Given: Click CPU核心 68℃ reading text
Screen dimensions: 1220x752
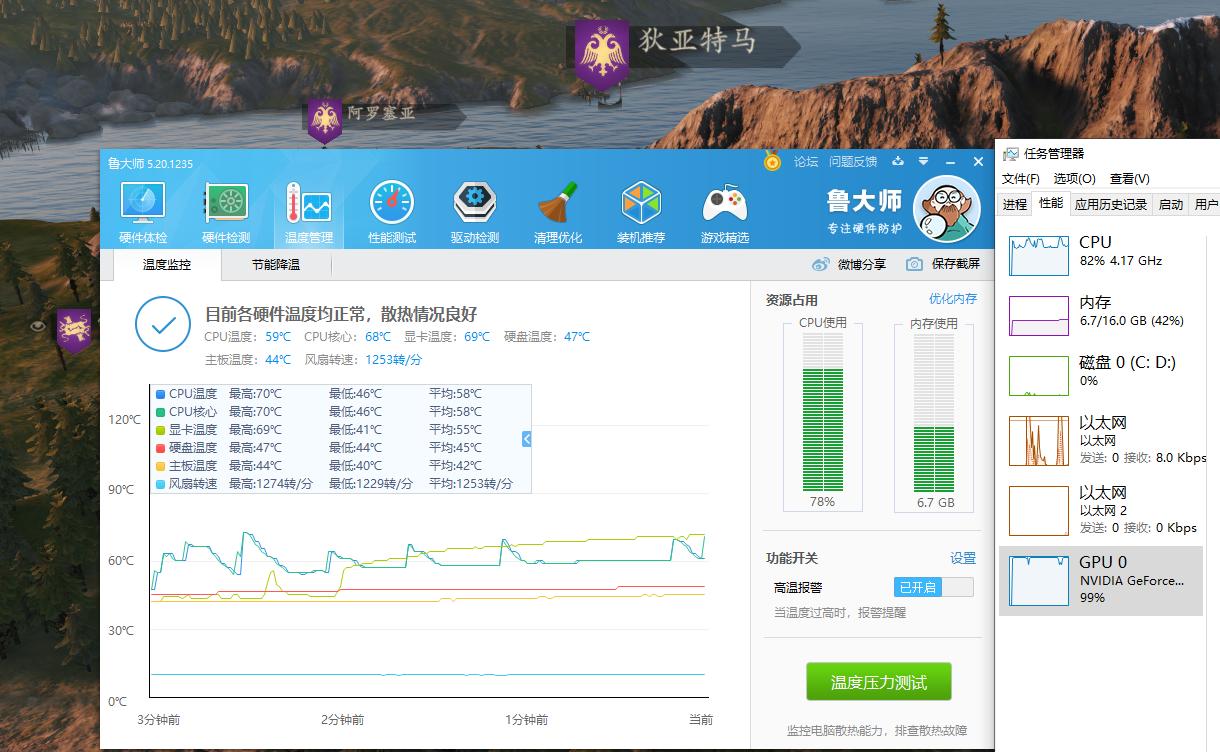Looking at the screenshot, I should 347,337.
